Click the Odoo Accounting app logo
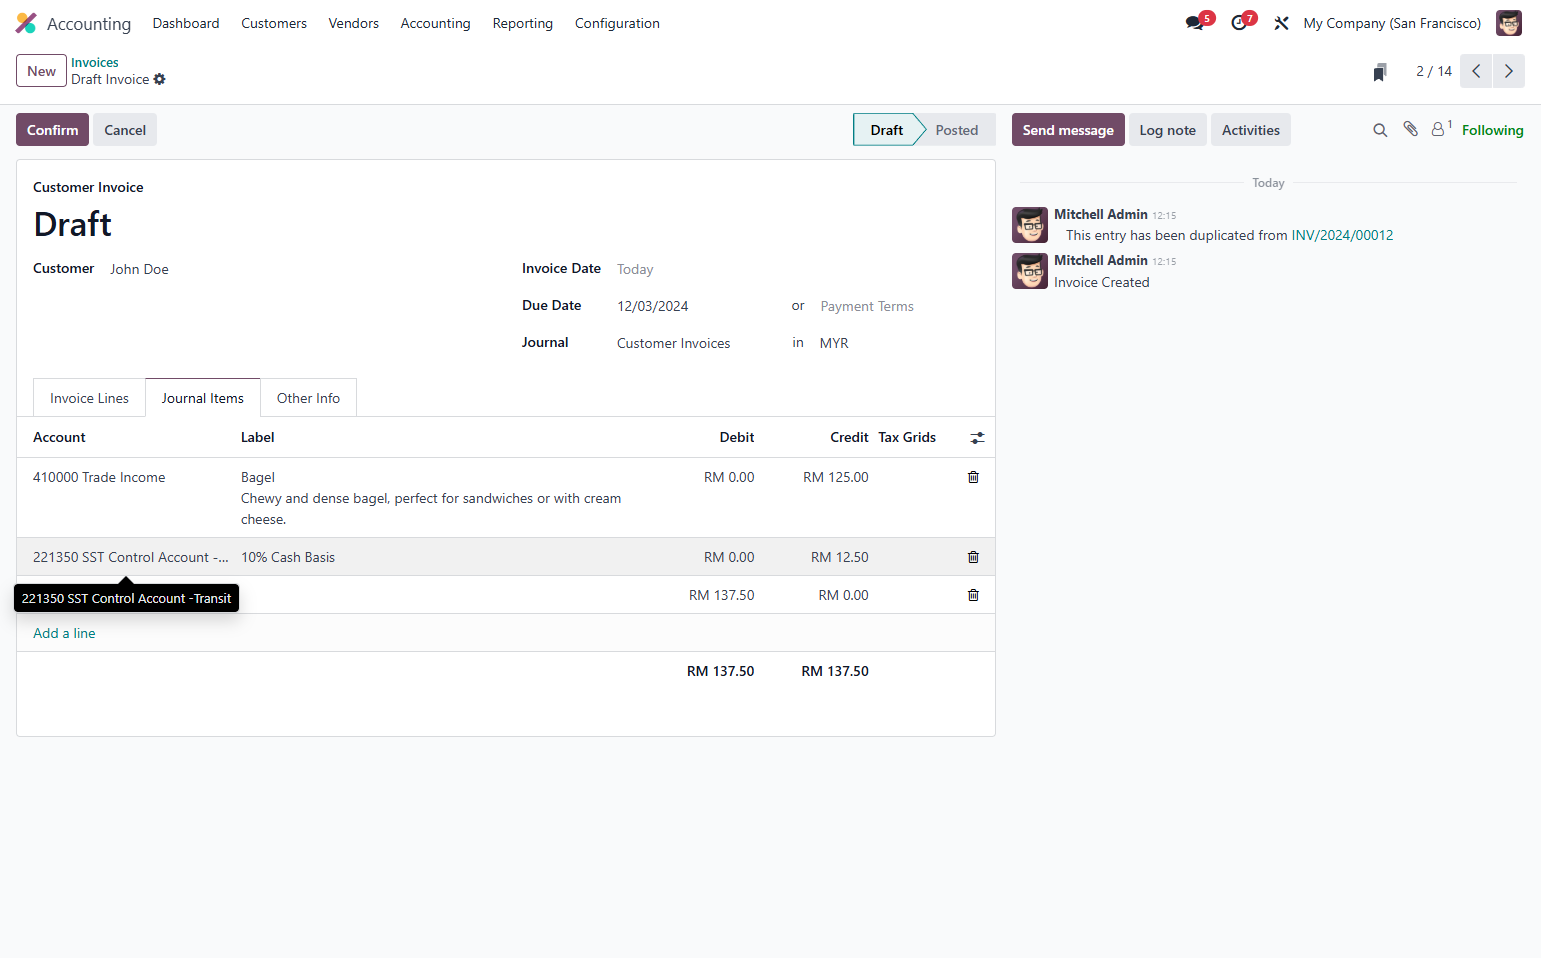 pyautogui.click(x=26, y=23)
